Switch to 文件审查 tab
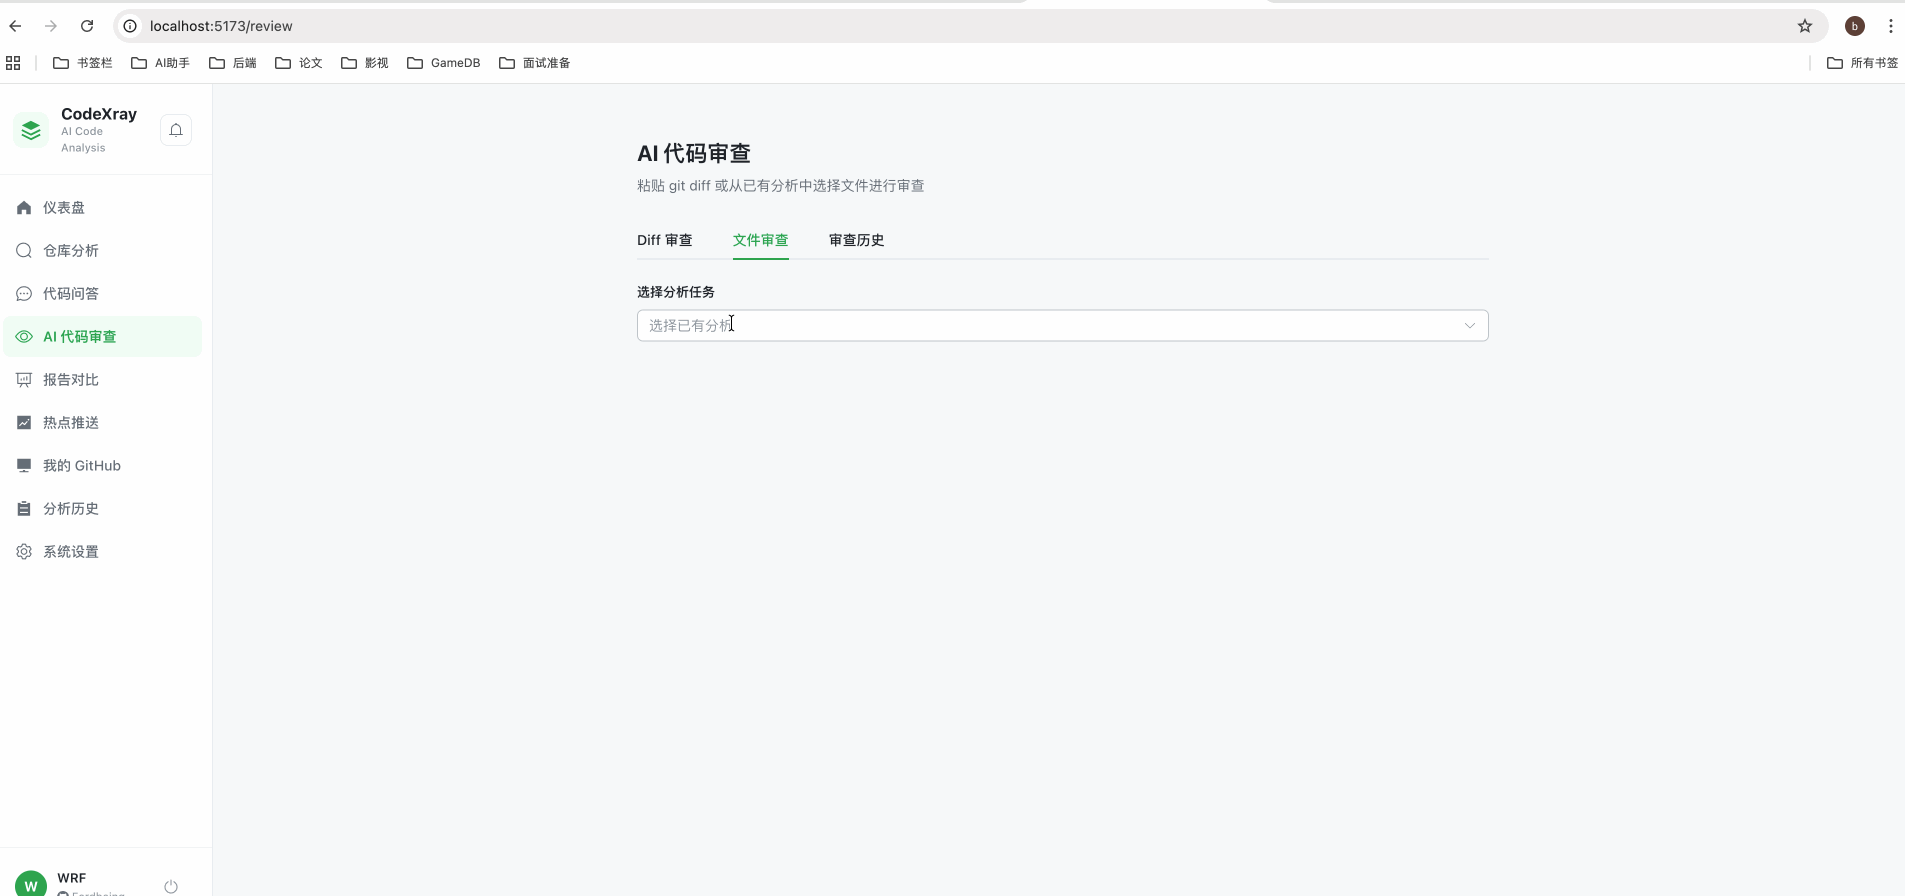The image size is (1905, 896). point(761,240)
